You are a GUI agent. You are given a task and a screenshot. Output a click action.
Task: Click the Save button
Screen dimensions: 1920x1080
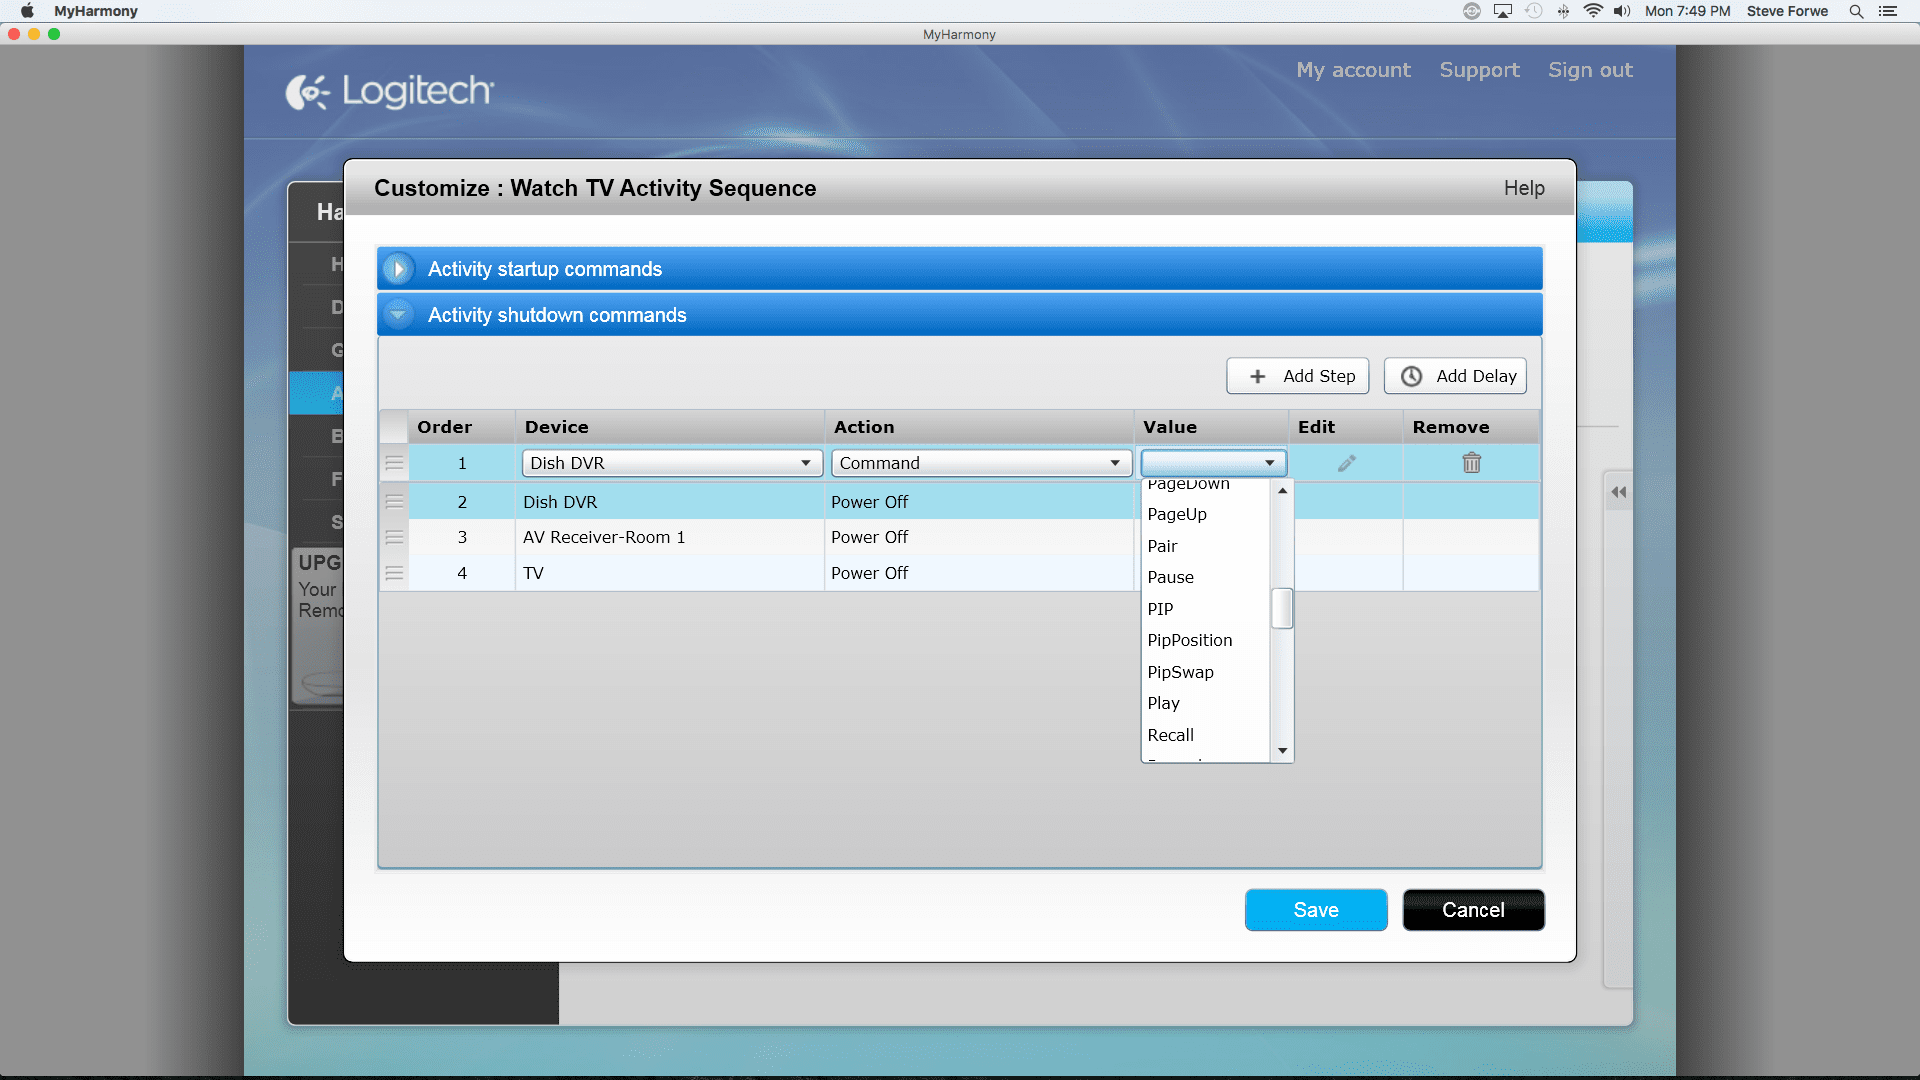click(x=1316, y=910)
